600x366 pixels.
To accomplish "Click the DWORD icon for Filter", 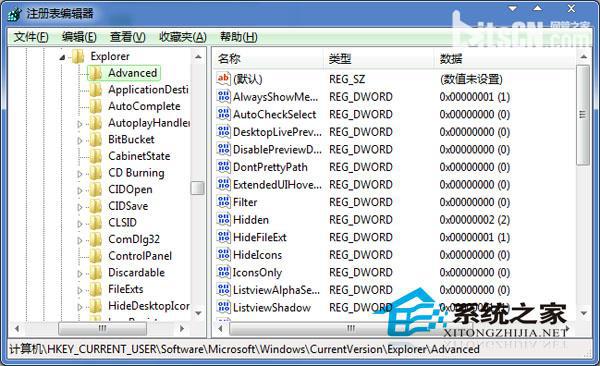I will 223,202.
